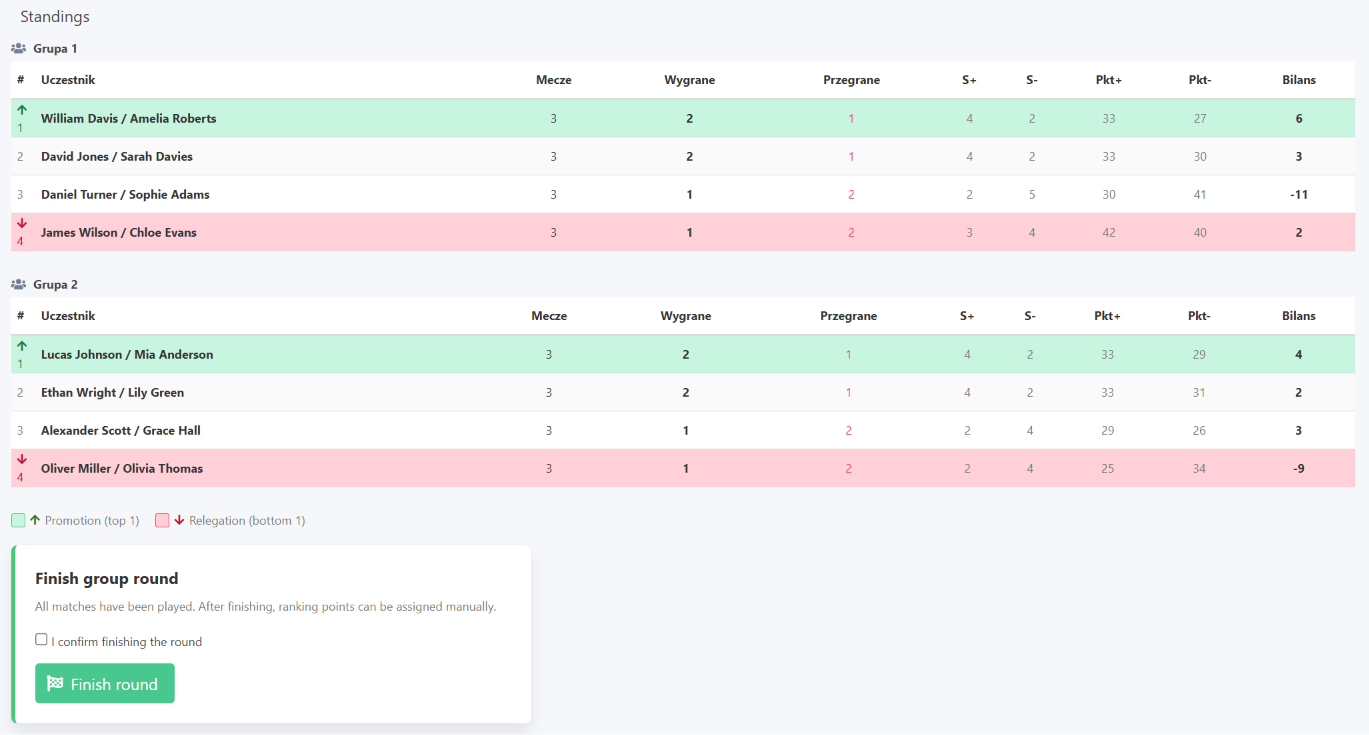The image size is (1369, 735).
Task: Click green promotion arrow beside William Davis
Action: (x=22, y=110)
